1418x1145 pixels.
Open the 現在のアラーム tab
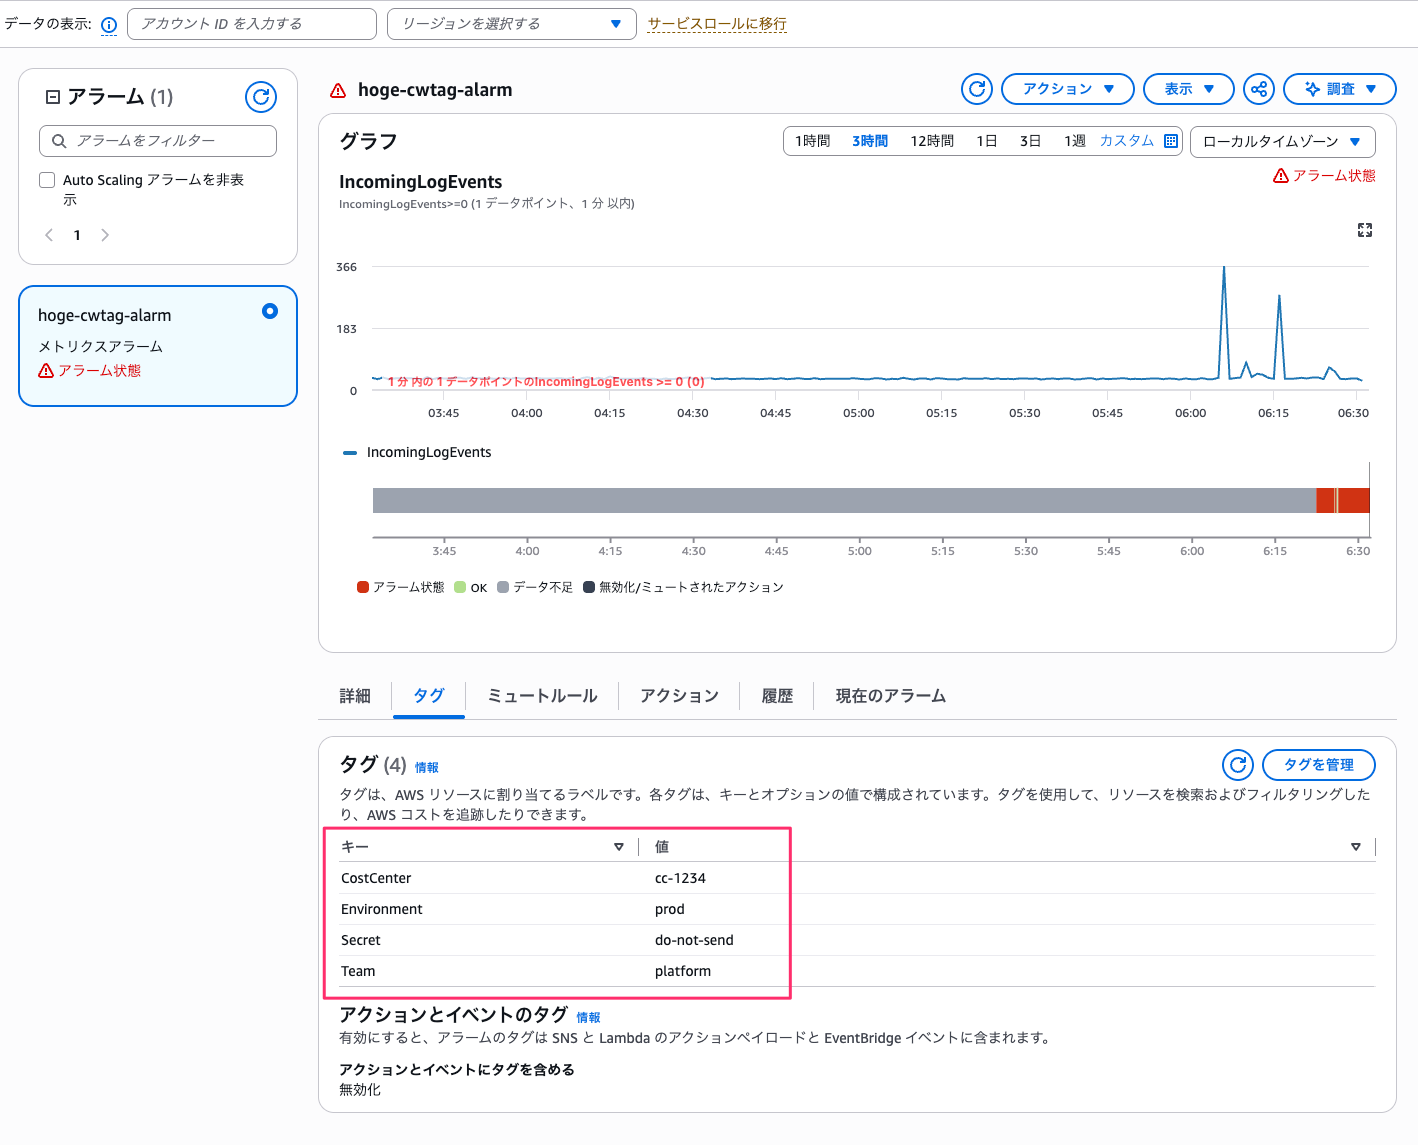point(891,696)
